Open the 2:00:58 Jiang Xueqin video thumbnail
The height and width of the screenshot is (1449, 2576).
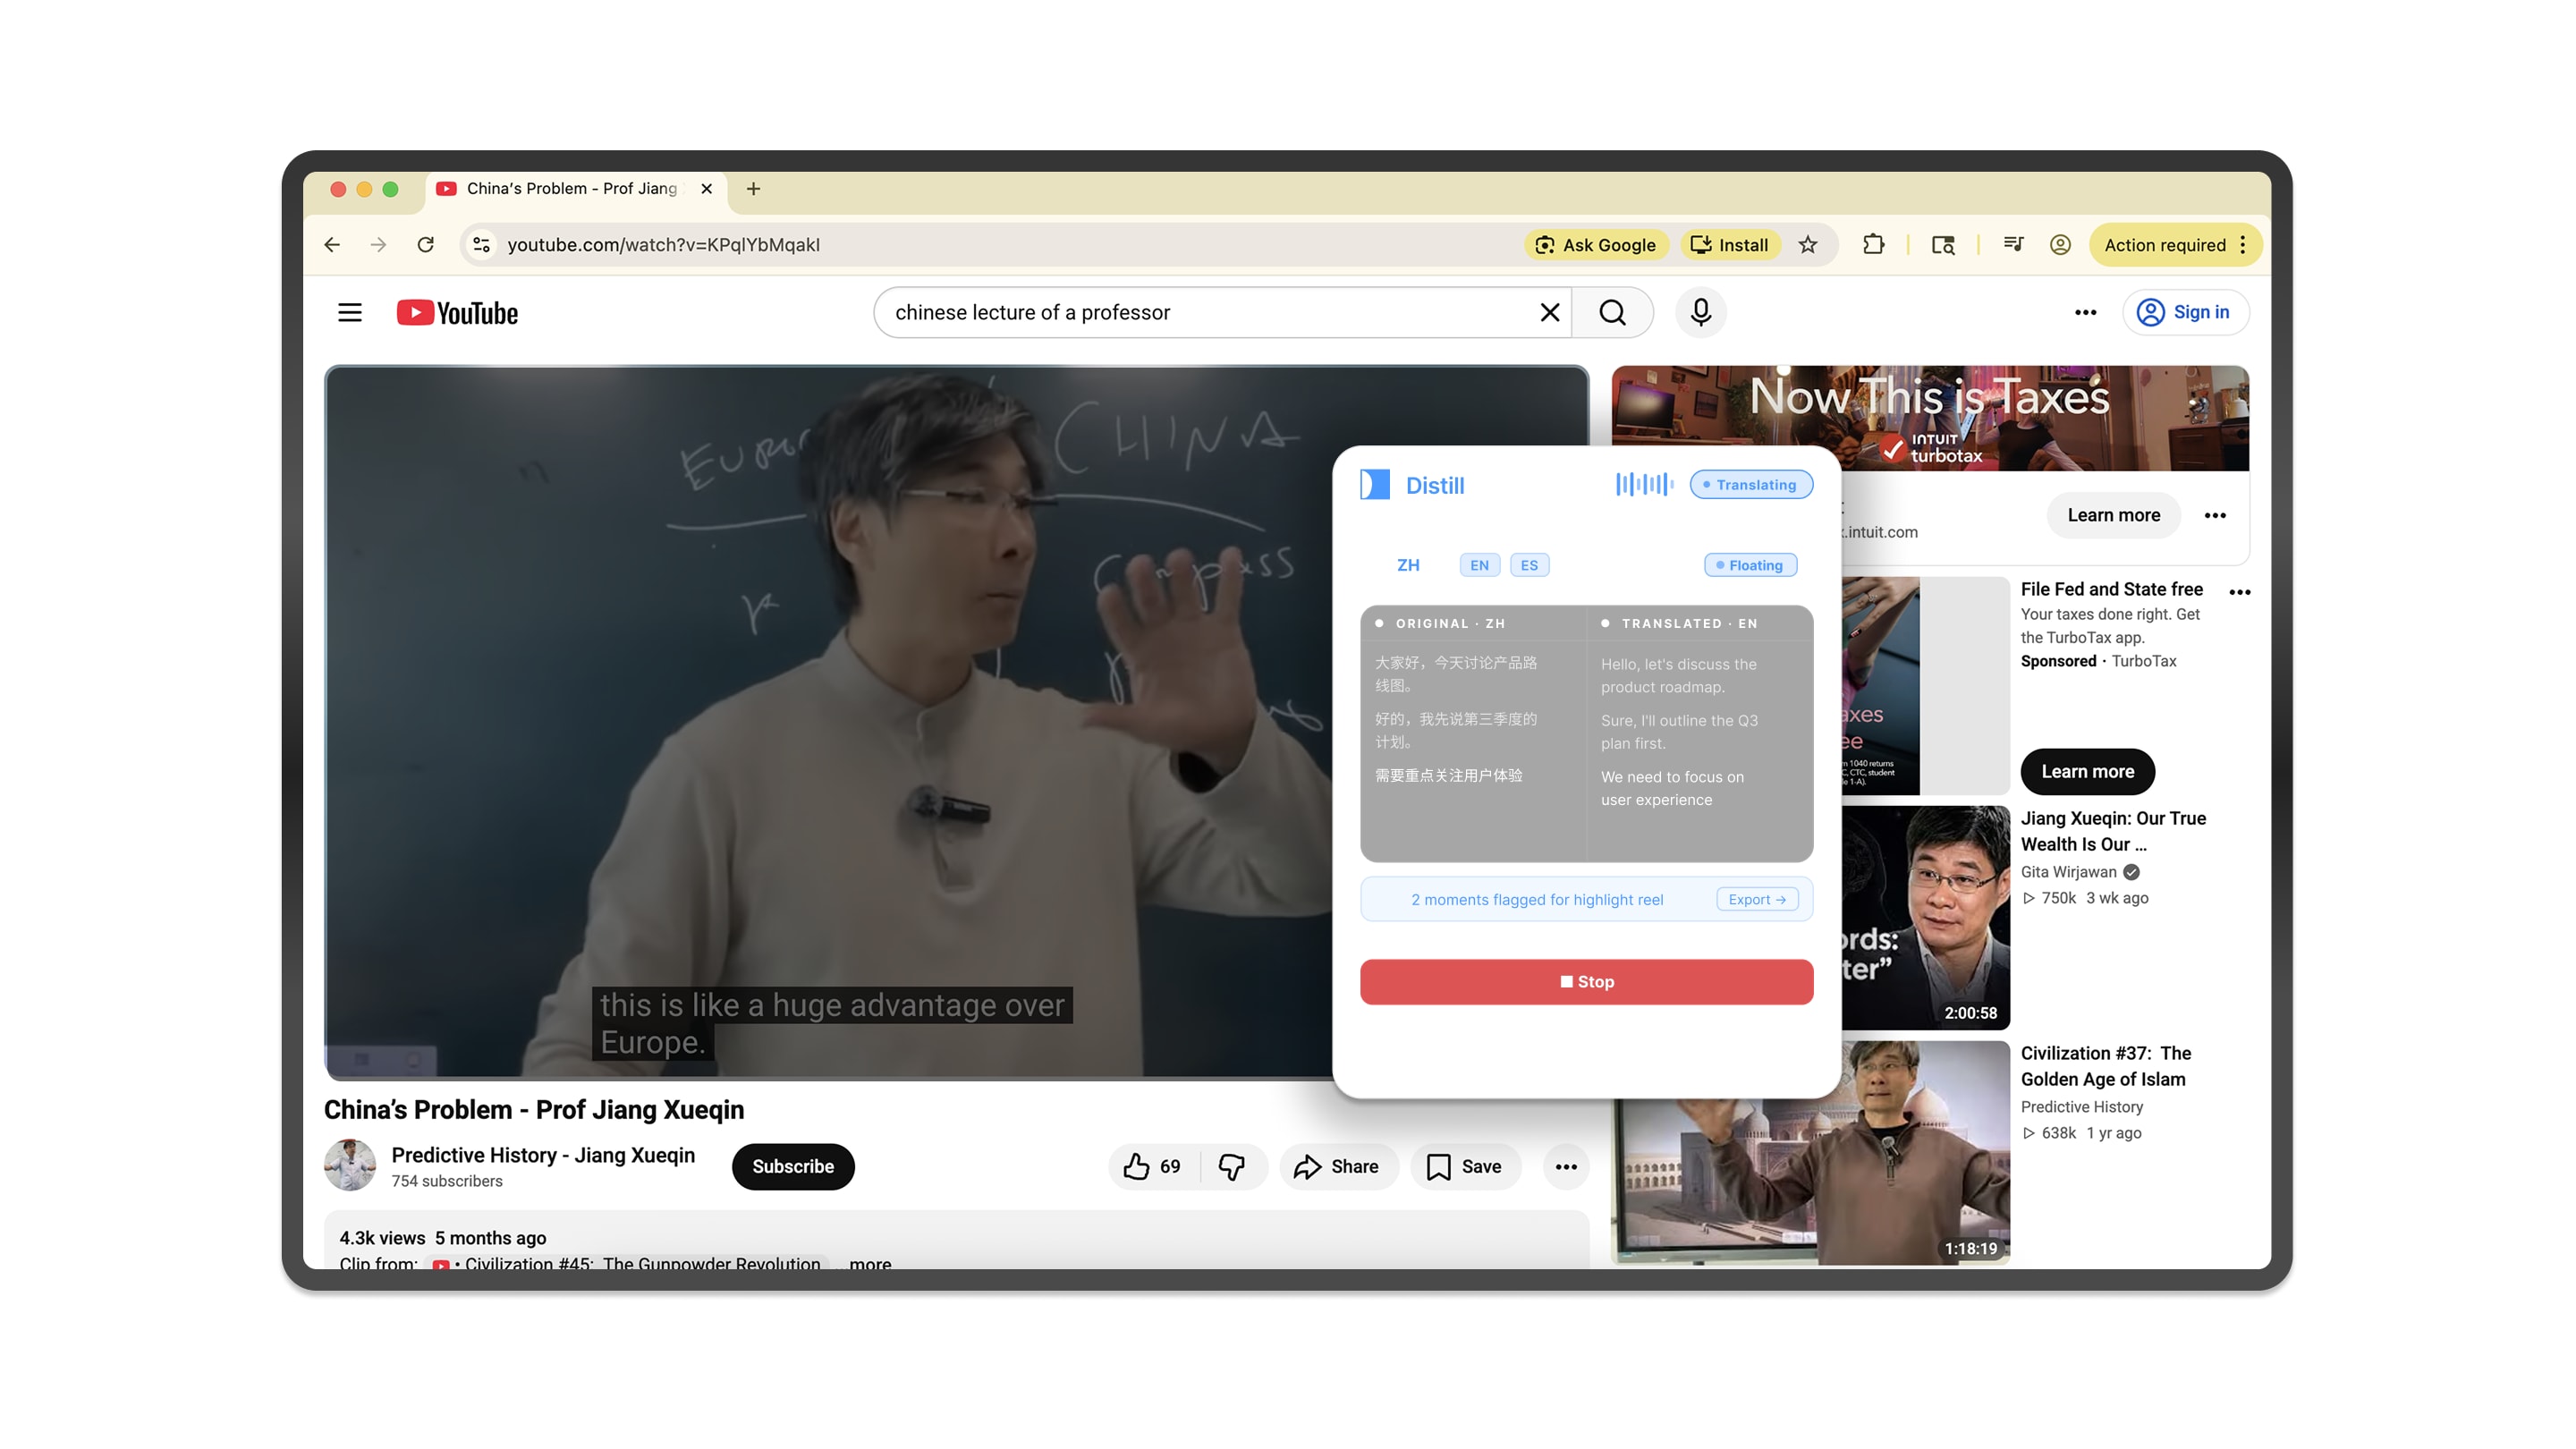click(x=1925, y=918)
